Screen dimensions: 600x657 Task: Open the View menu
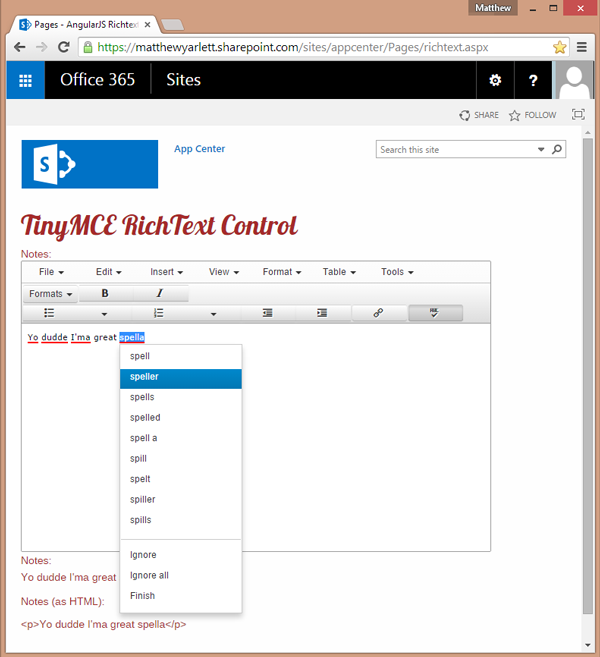point(224,272)
